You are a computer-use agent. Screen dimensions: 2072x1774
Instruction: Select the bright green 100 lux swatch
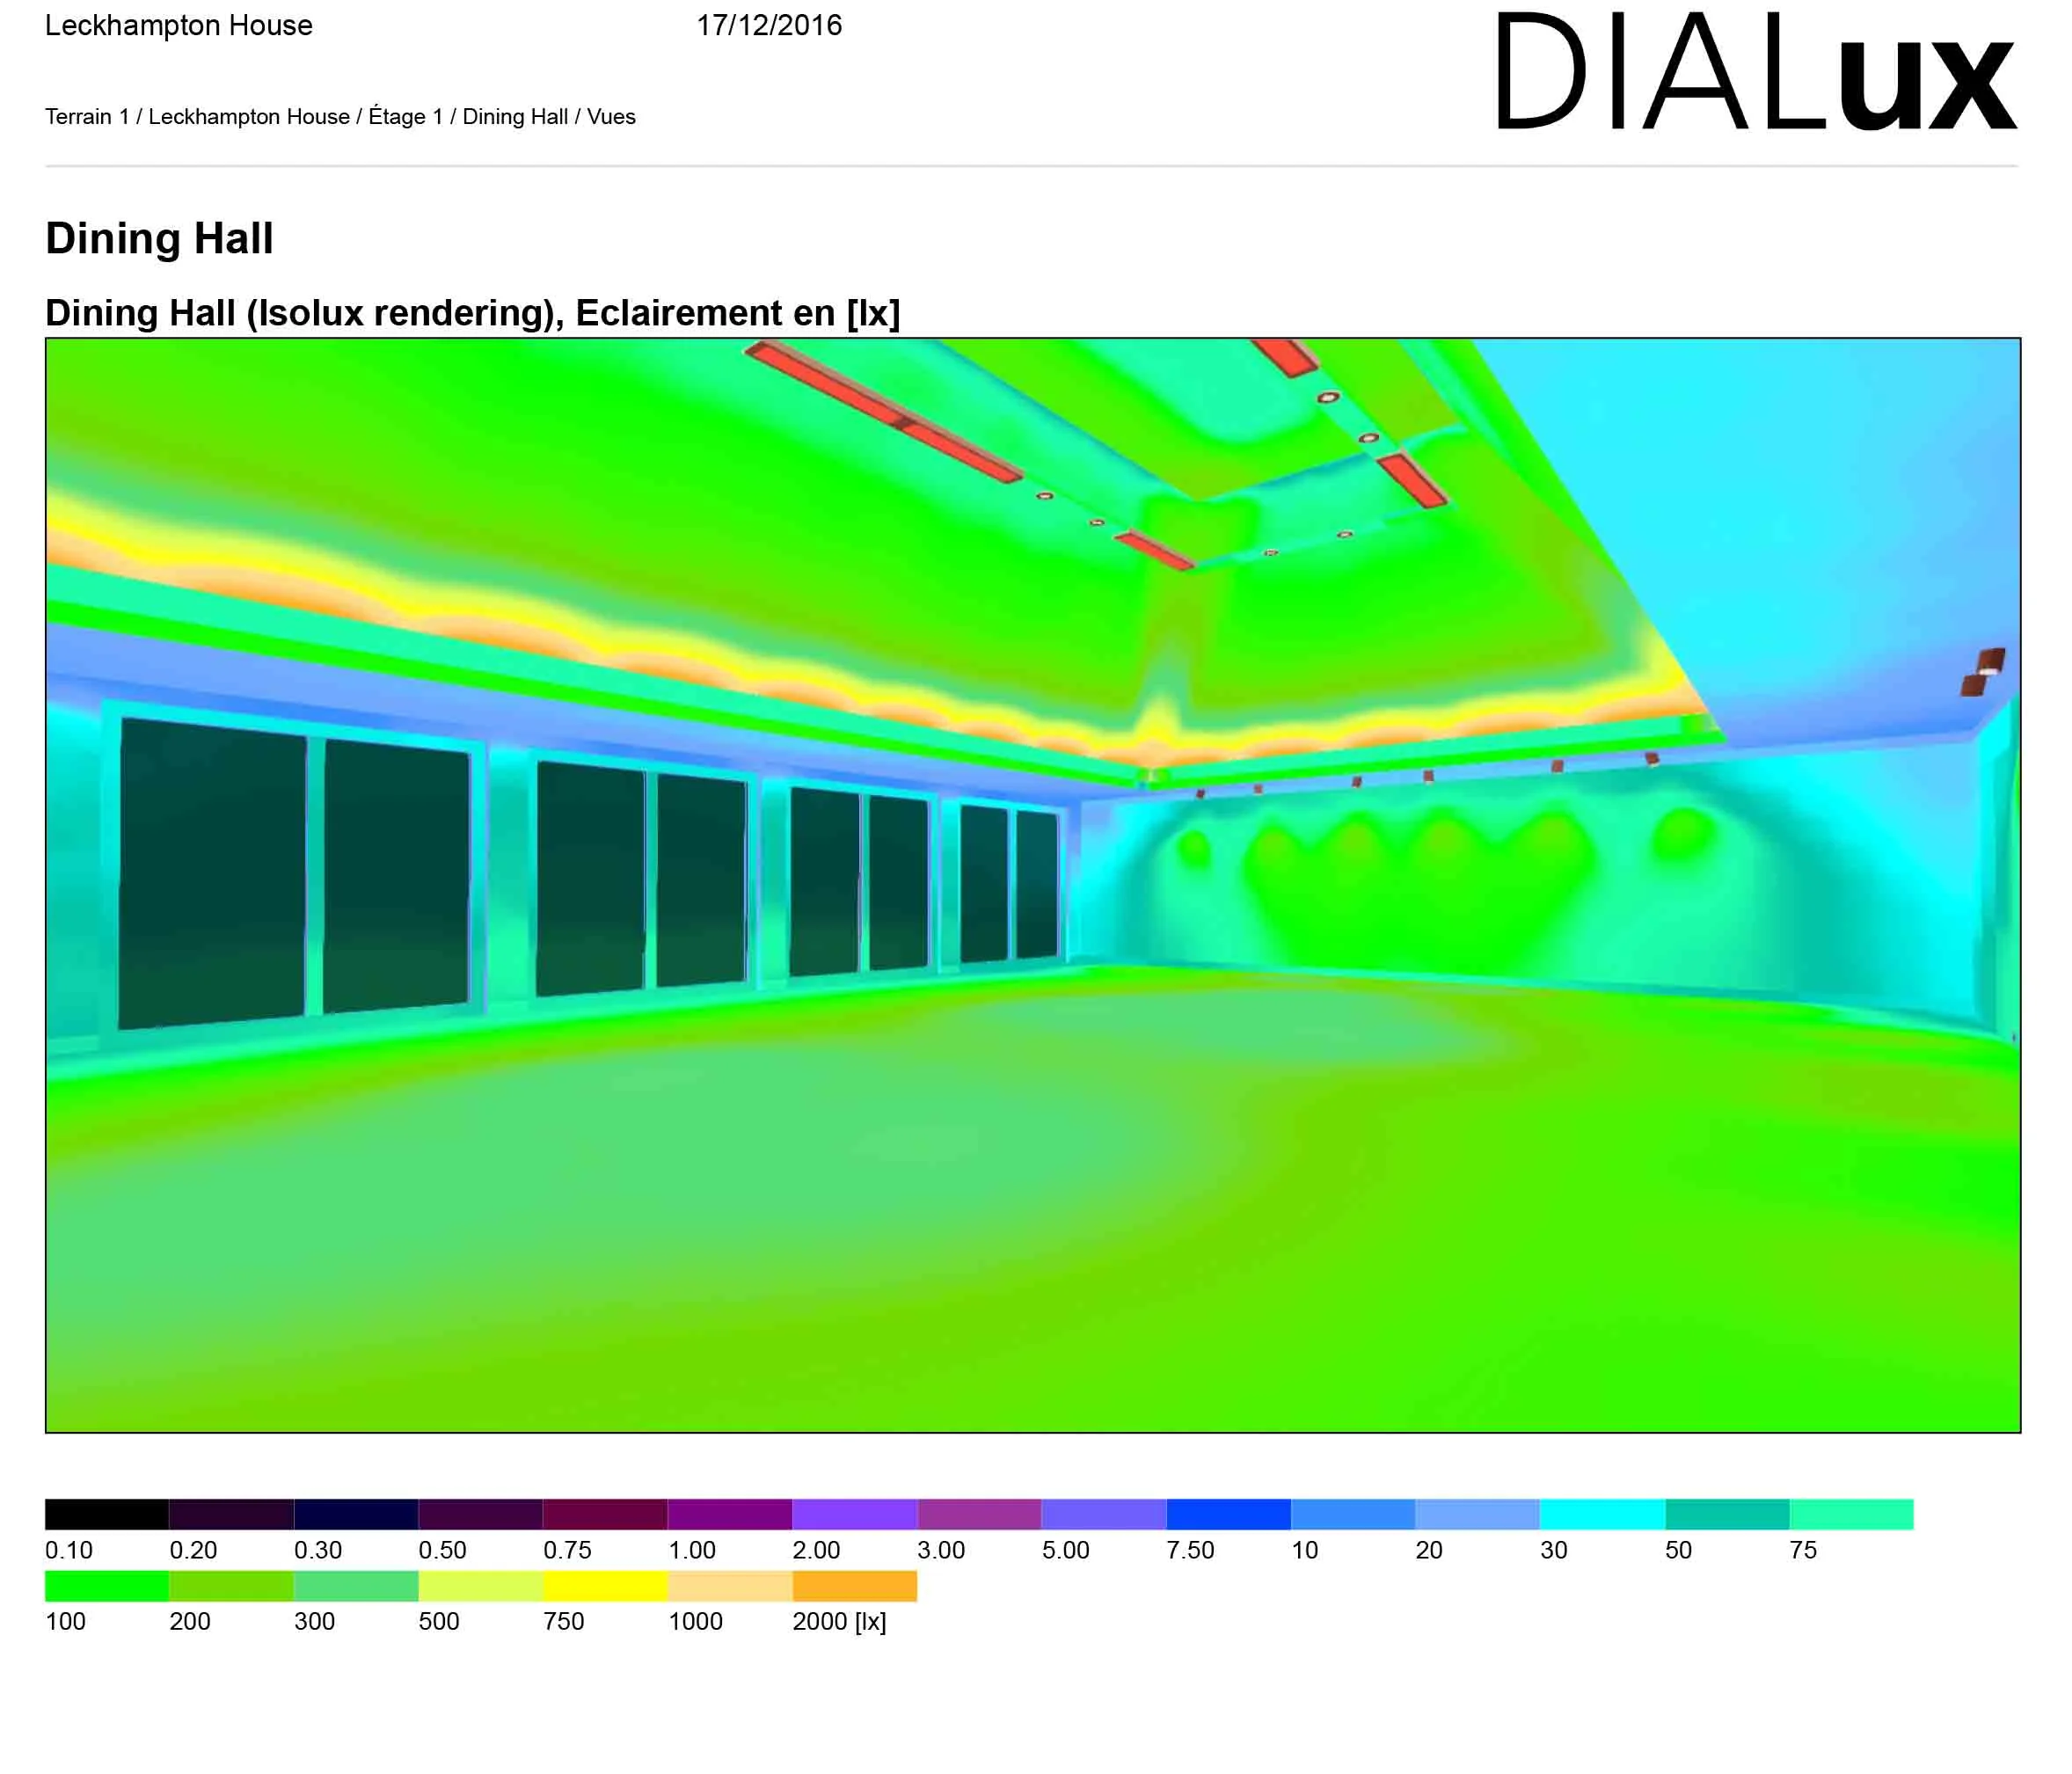(107, 1586)
